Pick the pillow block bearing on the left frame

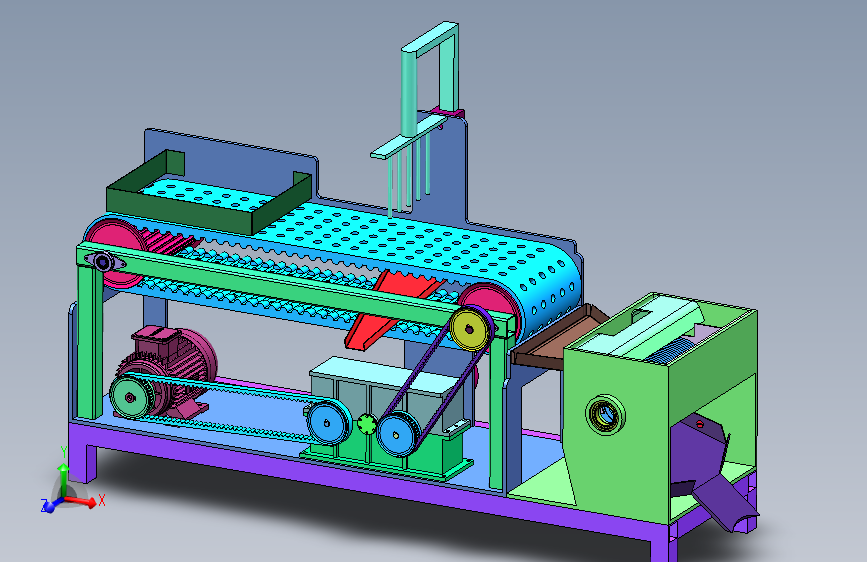(103, 262)
